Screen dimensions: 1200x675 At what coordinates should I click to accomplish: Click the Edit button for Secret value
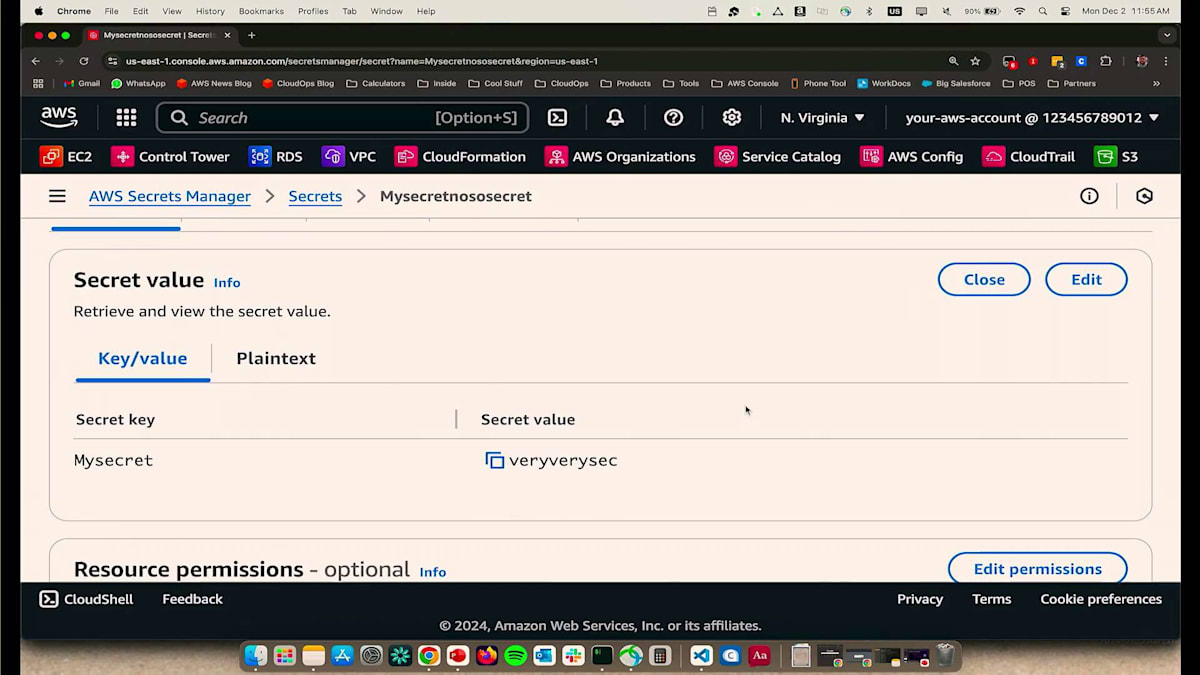pyautogui.click(x=1086, y=280)
